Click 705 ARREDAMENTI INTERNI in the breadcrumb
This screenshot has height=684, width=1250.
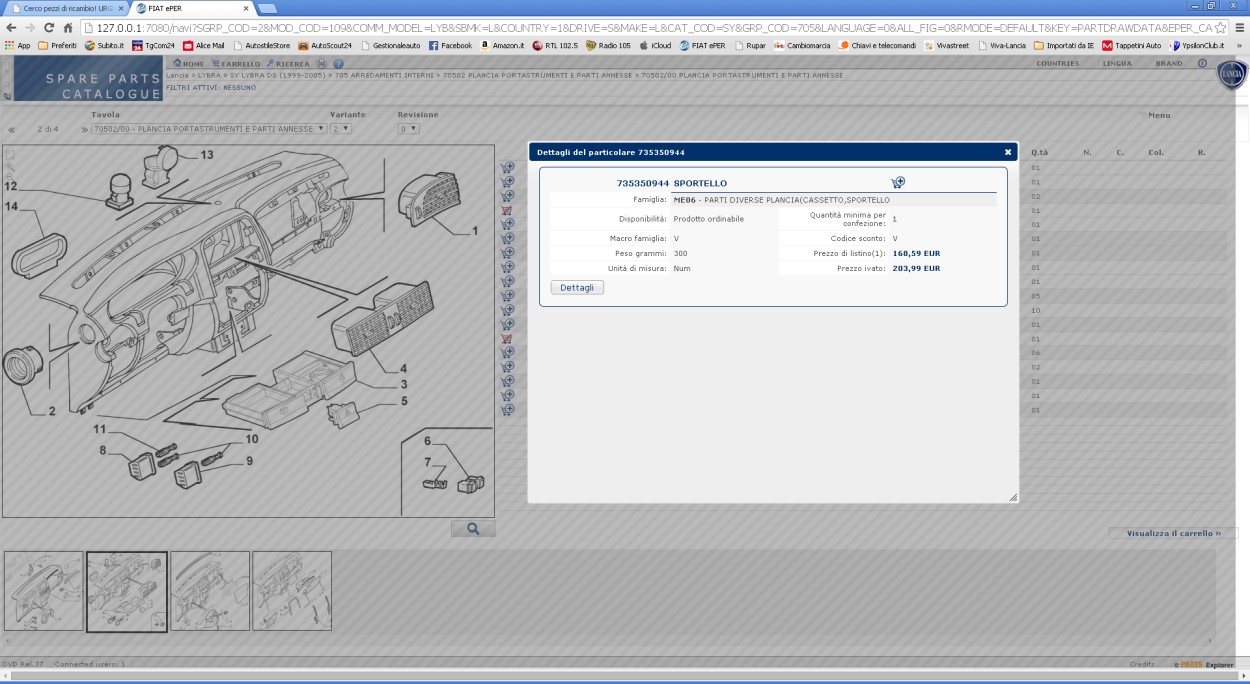384,75
